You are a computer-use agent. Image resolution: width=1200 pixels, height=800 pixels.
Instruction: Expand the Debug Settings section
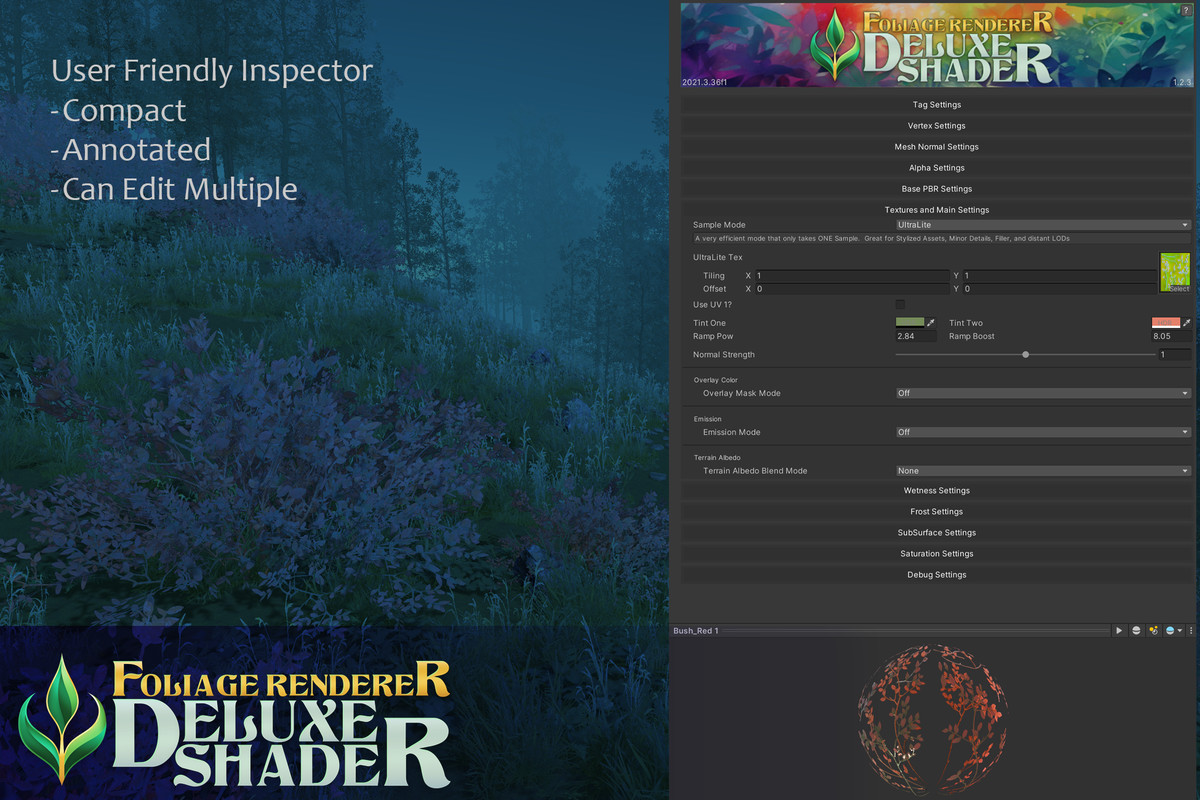pyautogui.click(x=937, y=575)
